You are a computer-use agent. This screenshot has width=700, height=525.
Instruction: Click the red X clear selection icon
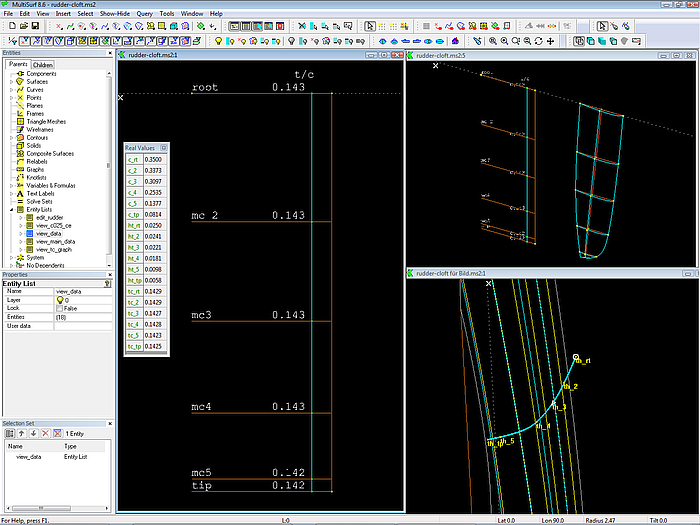(46, 433)
